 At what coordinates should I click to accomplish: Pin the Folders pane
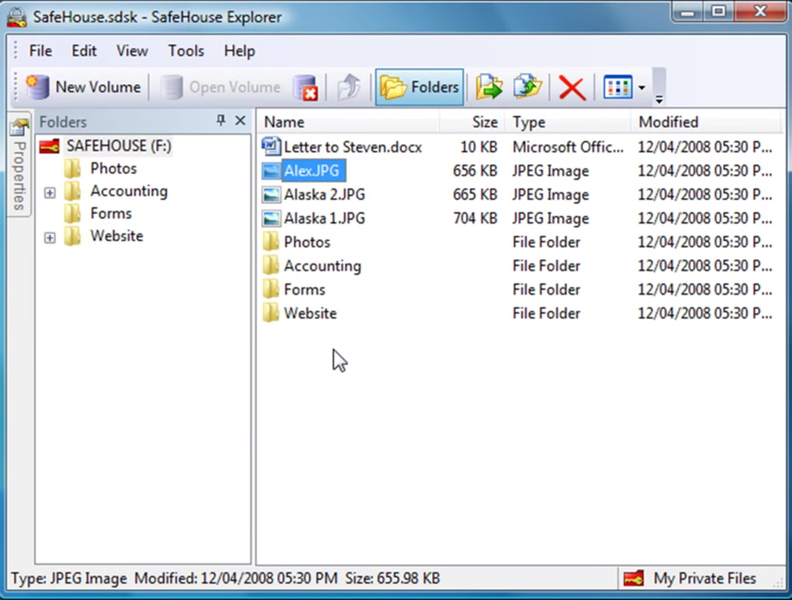pyautogui.click(x=221, y=120)
